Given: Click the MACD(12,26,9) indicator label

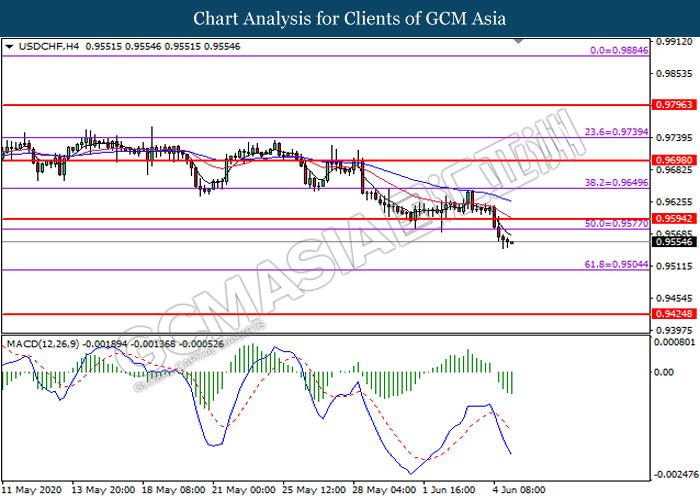Looking at the screenshot, I should 43,344.
